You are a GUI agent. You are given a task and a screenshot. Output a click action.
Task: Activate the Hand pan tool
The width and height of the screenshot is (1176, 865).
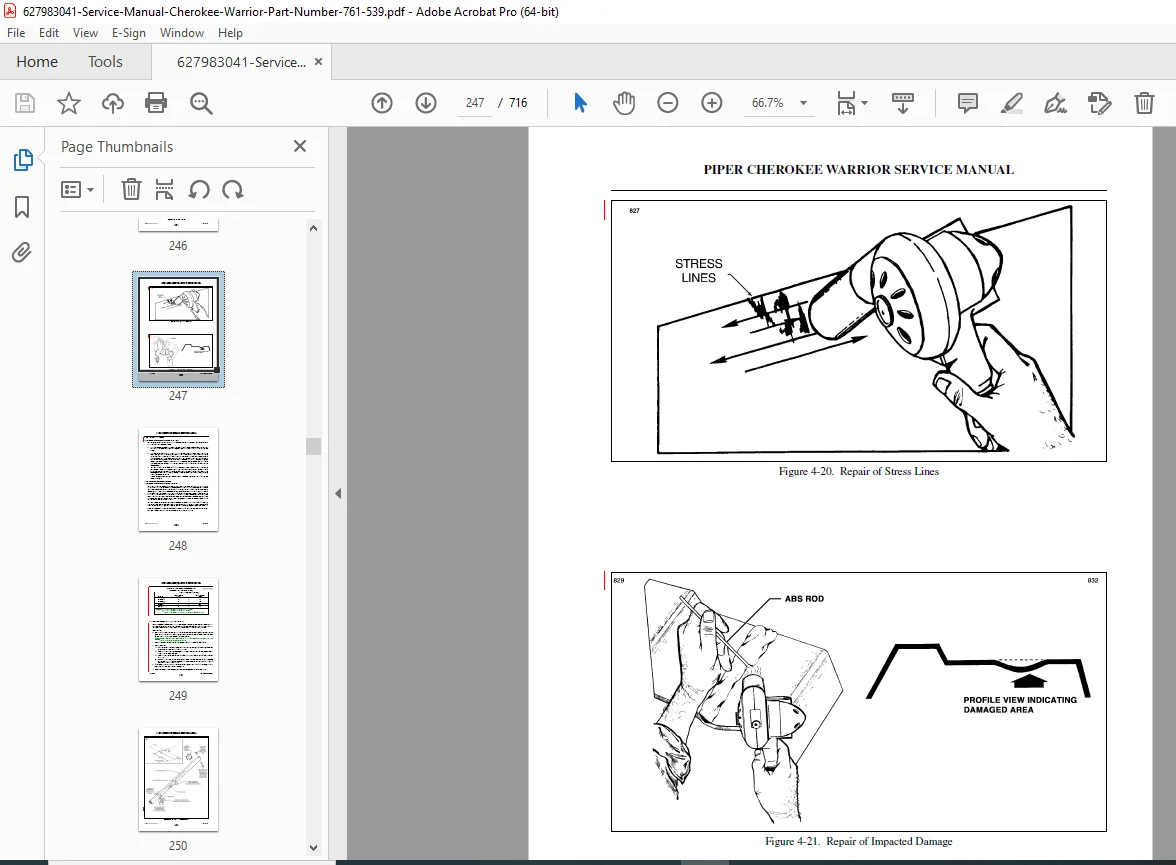point(623,103)
